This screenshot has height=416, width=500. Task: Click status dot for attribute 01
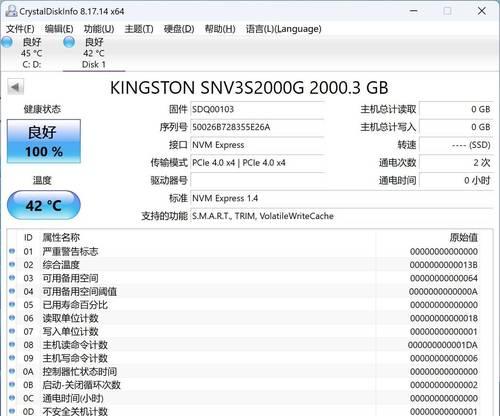[x=12, y=251]
